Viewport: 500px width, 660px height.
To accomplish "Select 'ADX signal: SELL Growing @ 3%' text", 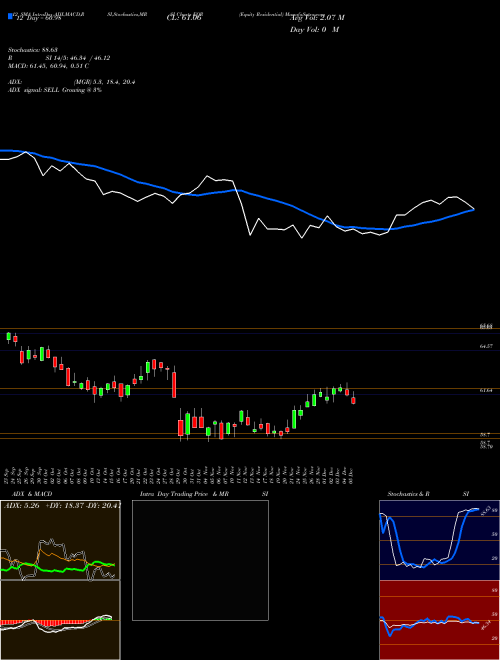I will [x=55, y=90].
